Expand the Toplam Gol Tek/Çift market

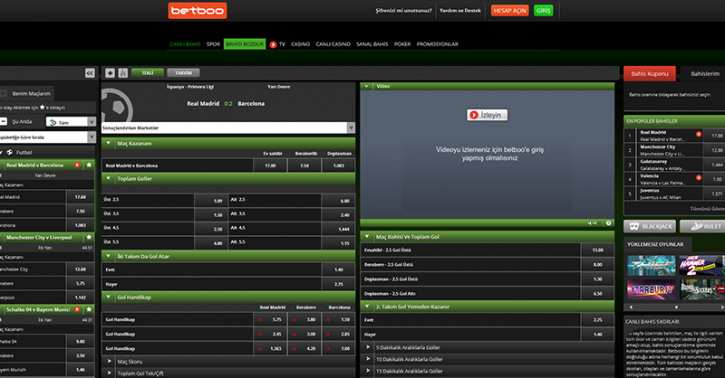pos(109,373)
